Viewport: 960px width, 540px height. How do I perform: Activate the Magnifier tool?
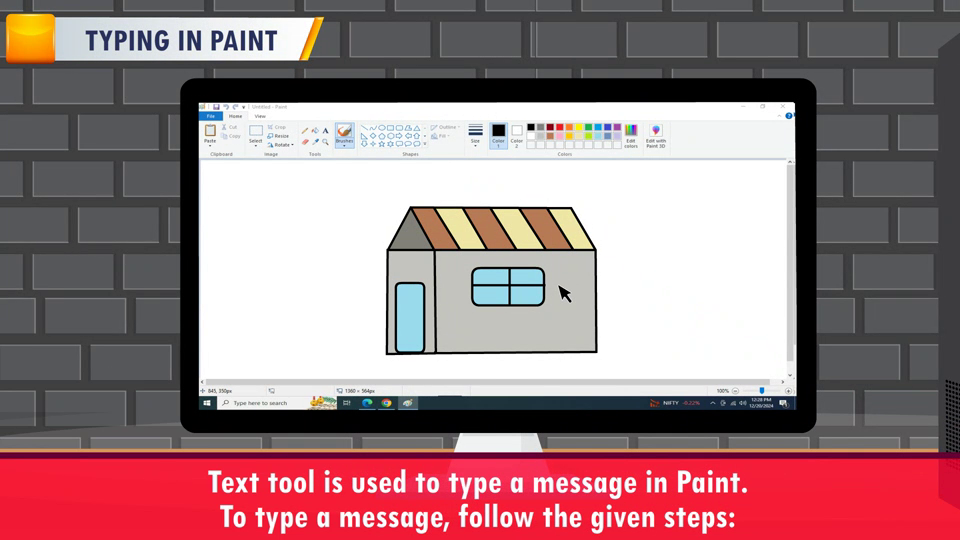point(326,142)
